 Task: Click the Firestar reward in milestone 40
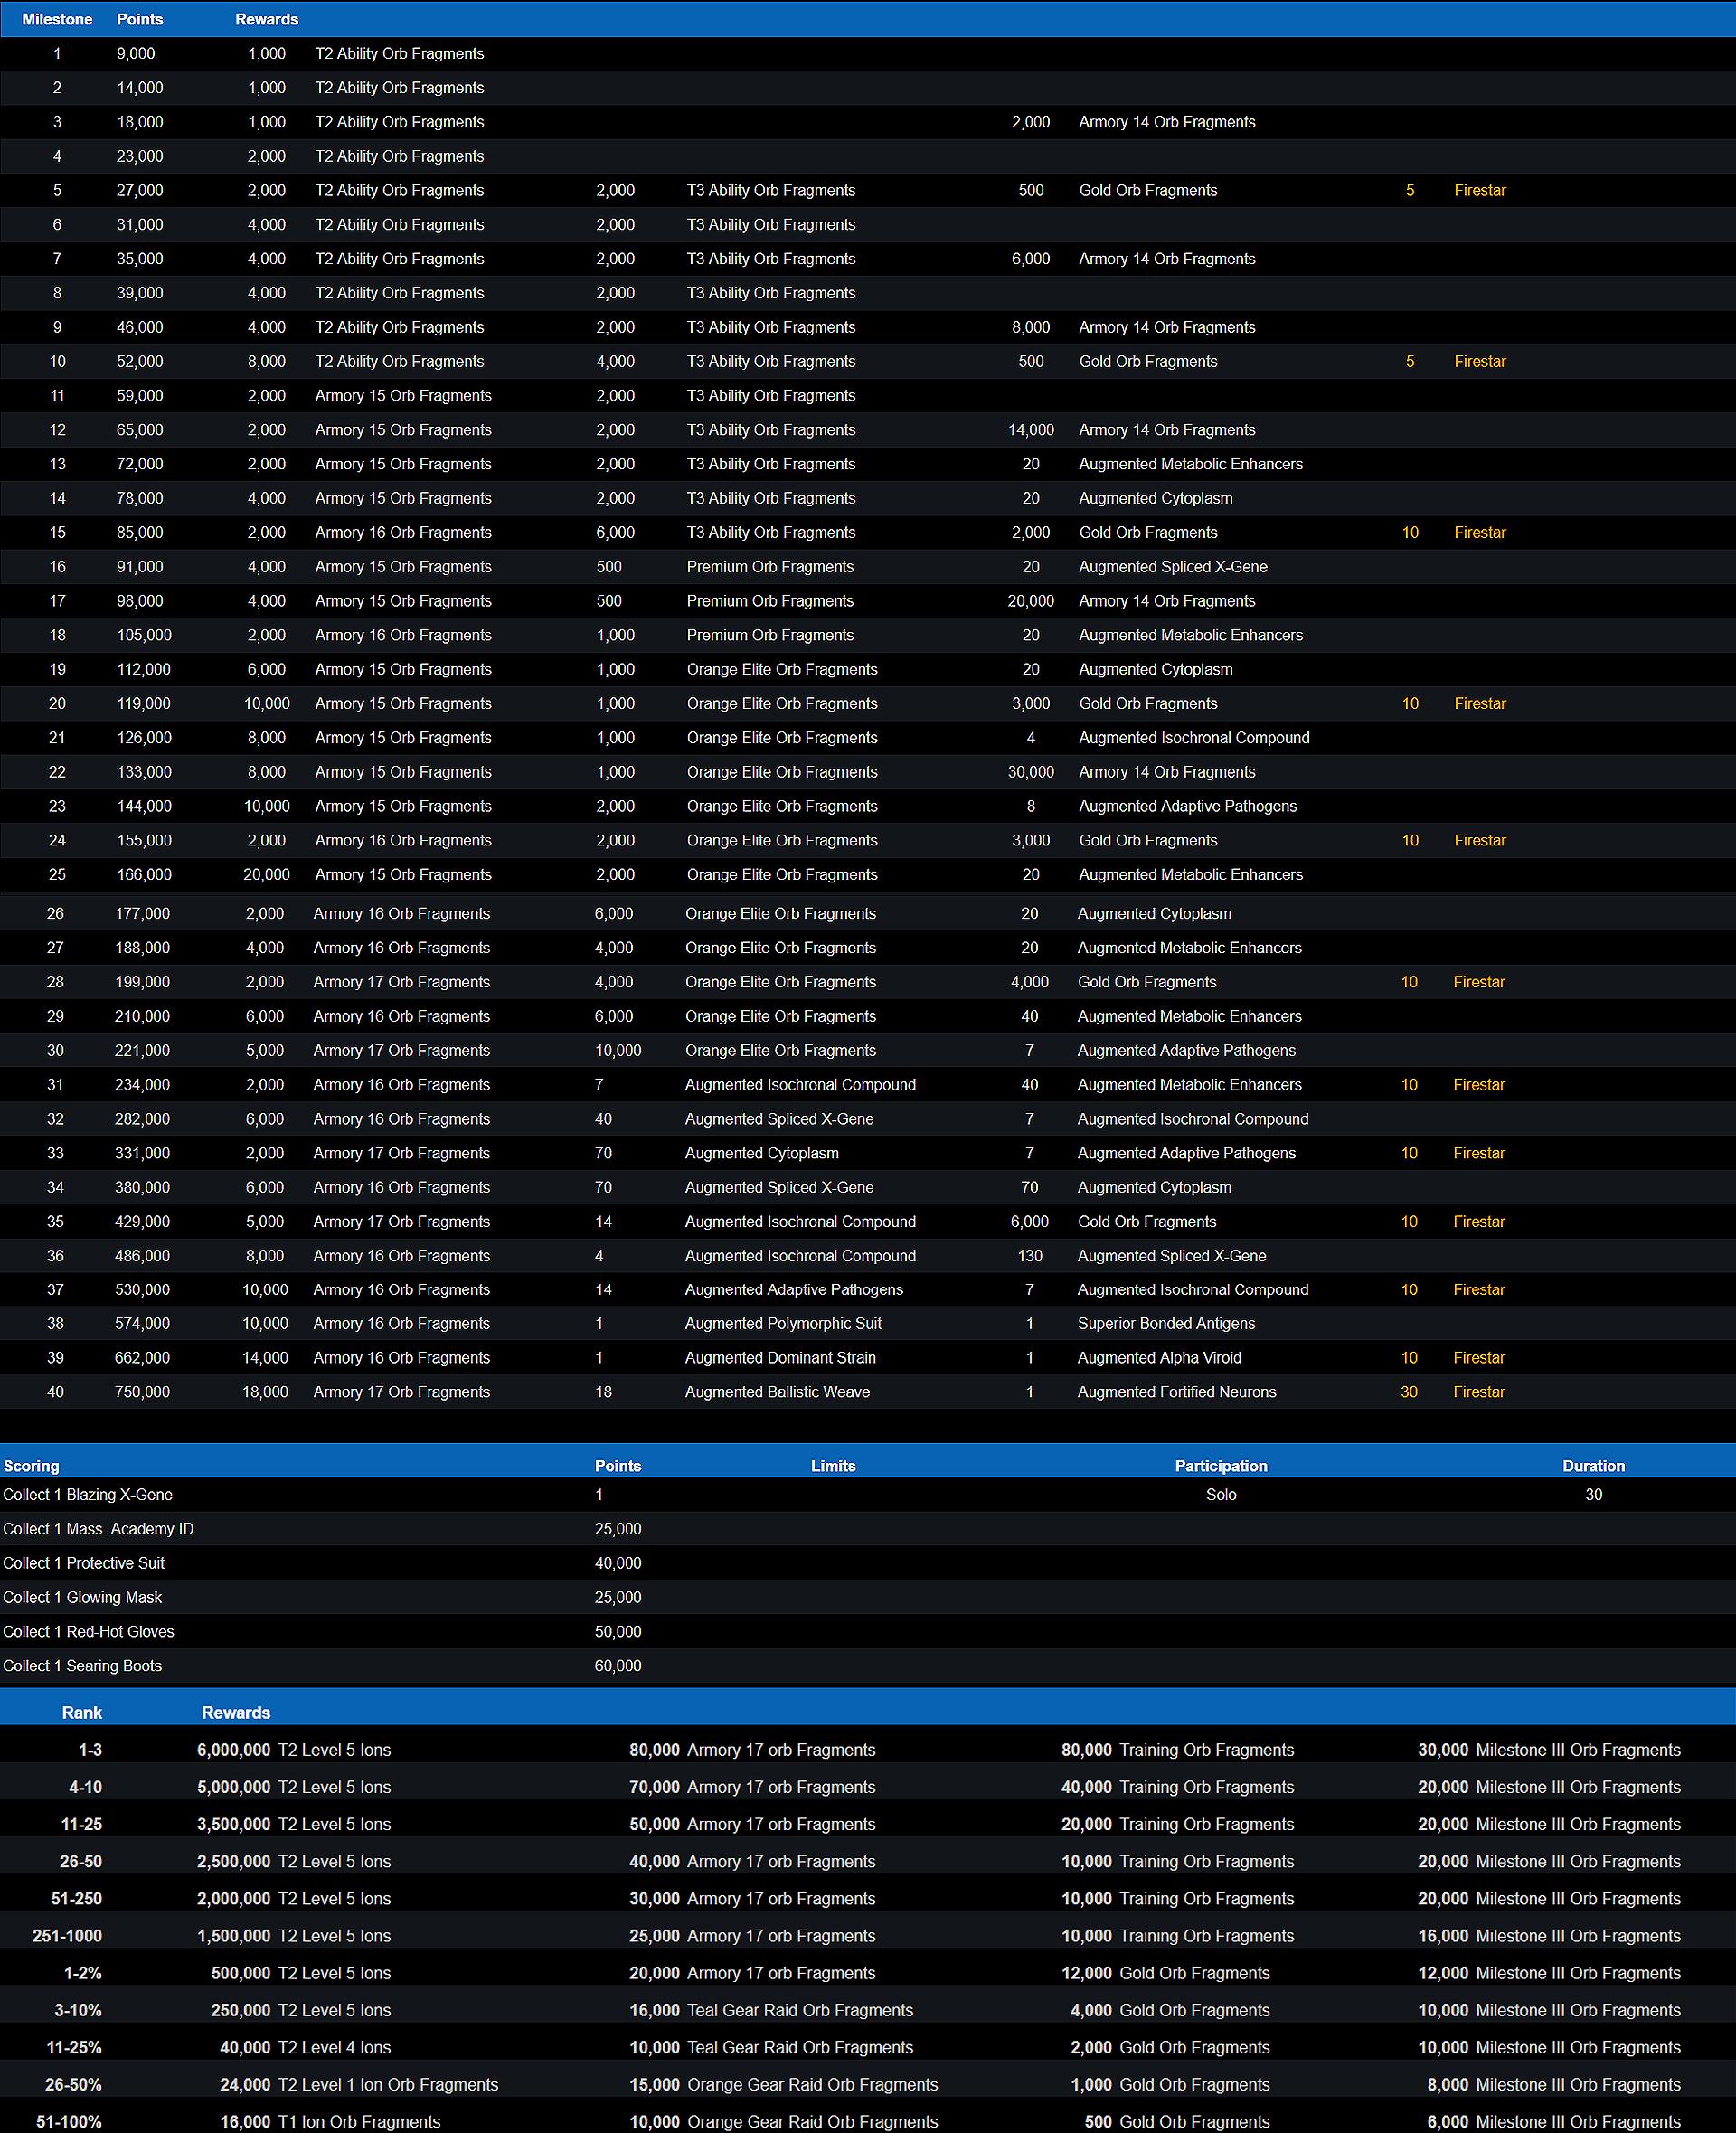coord(1478,1392)
